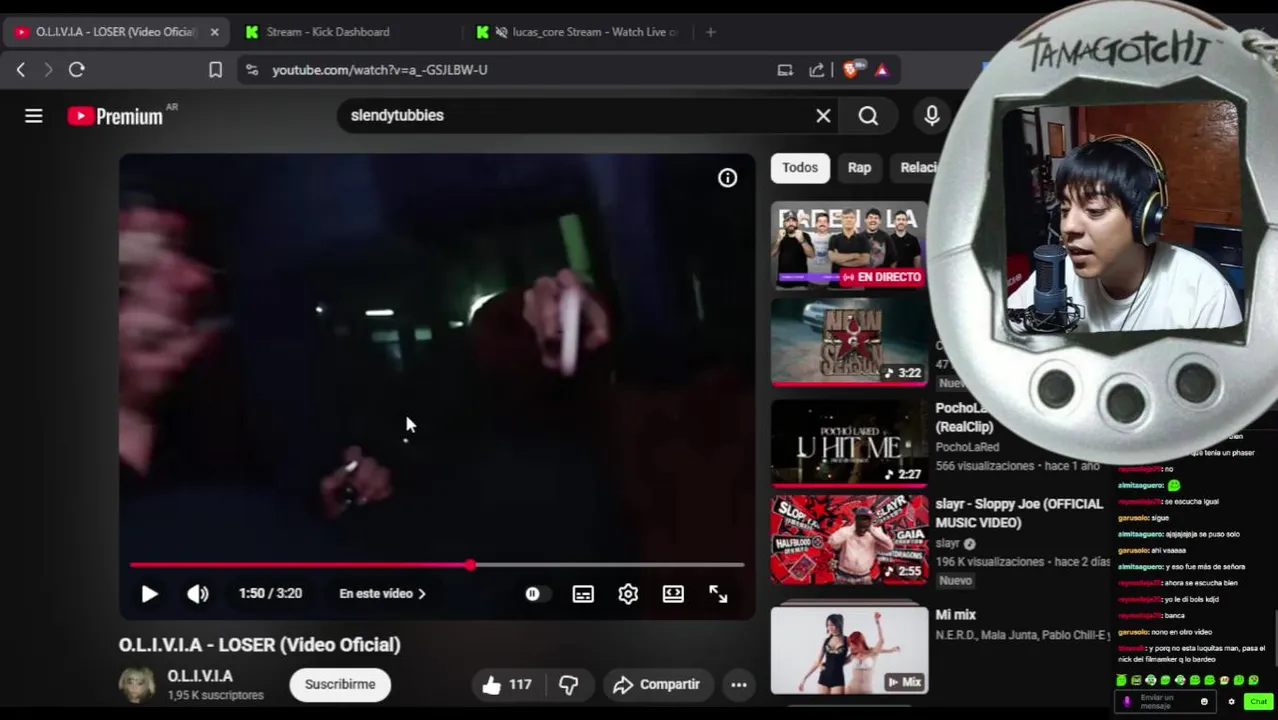Open site information icon in address bar
Image resolution: width=1278 pixels, height=720 pixels.
pyautogui.click(x=252, y=70)
